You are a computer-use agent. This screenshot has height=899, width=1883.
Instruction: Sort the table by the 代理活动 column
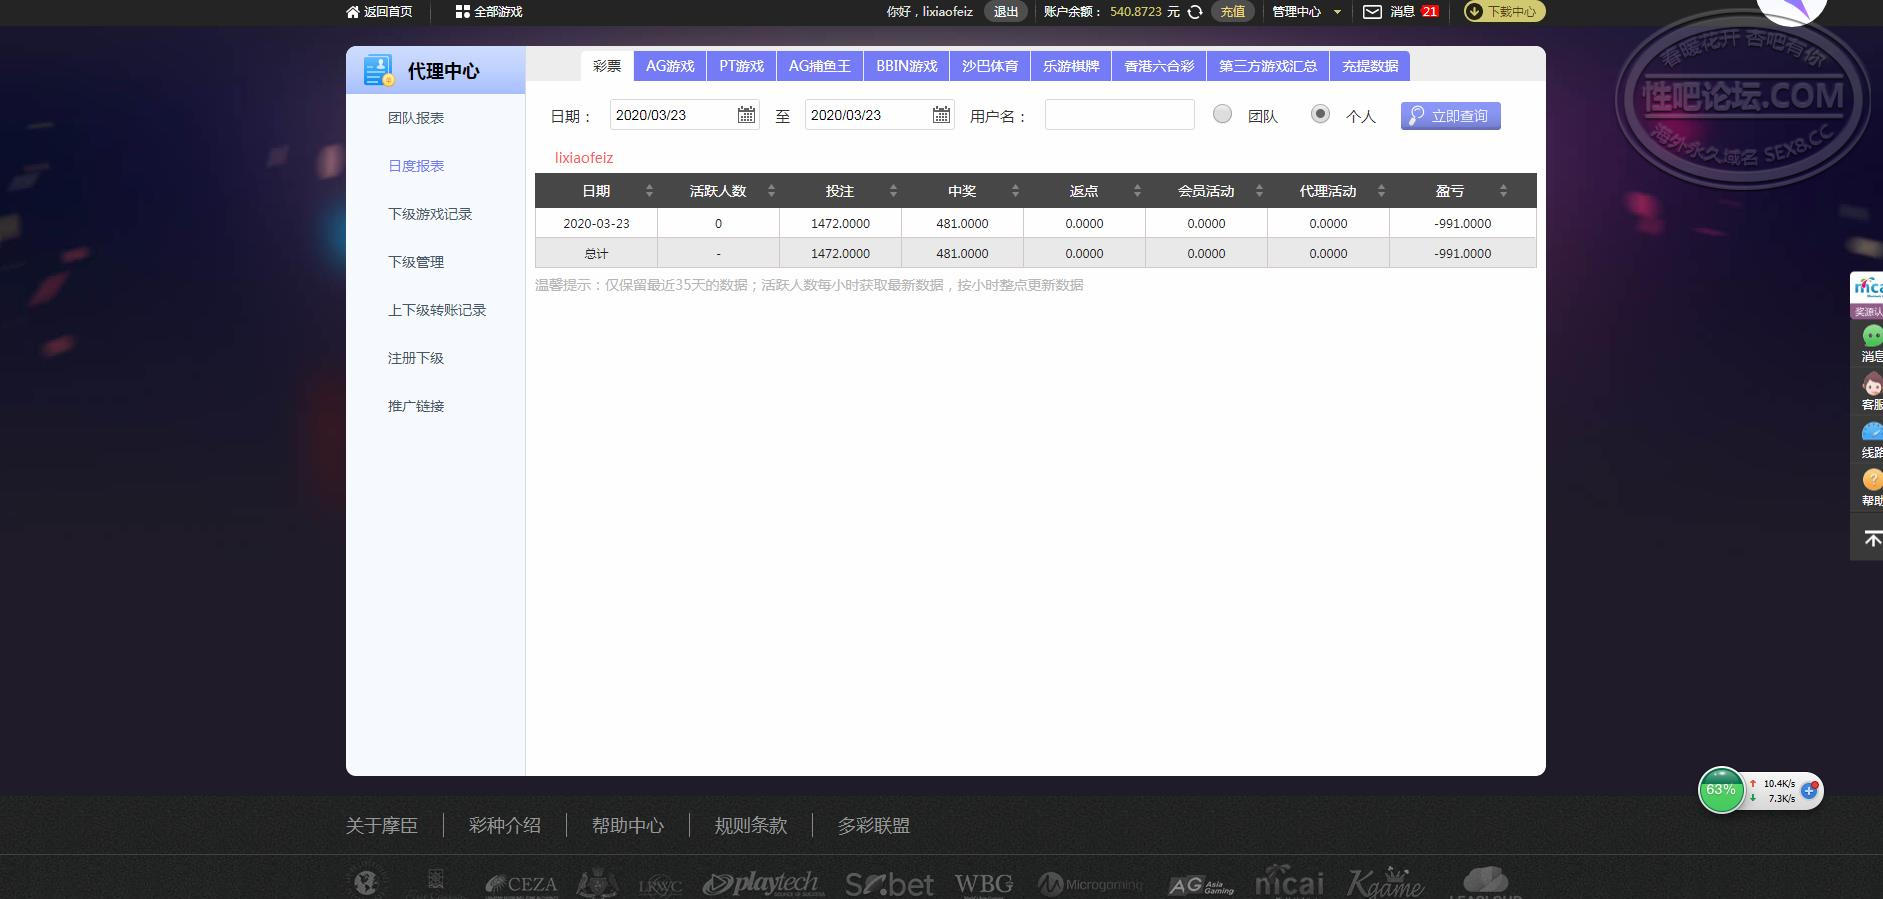pos(1381,191)
